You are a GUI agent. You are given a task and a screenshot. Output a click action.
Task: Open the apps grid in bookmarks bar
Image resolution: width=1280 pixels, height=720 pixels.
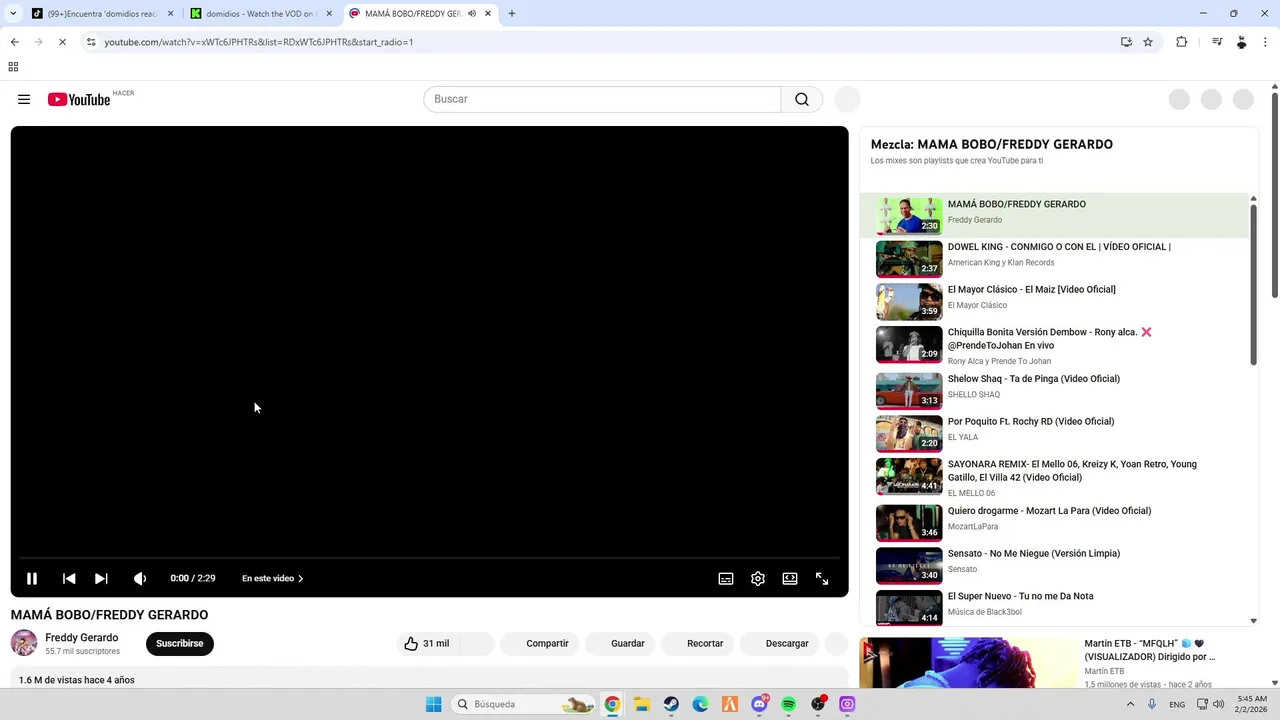coord(13,67)
